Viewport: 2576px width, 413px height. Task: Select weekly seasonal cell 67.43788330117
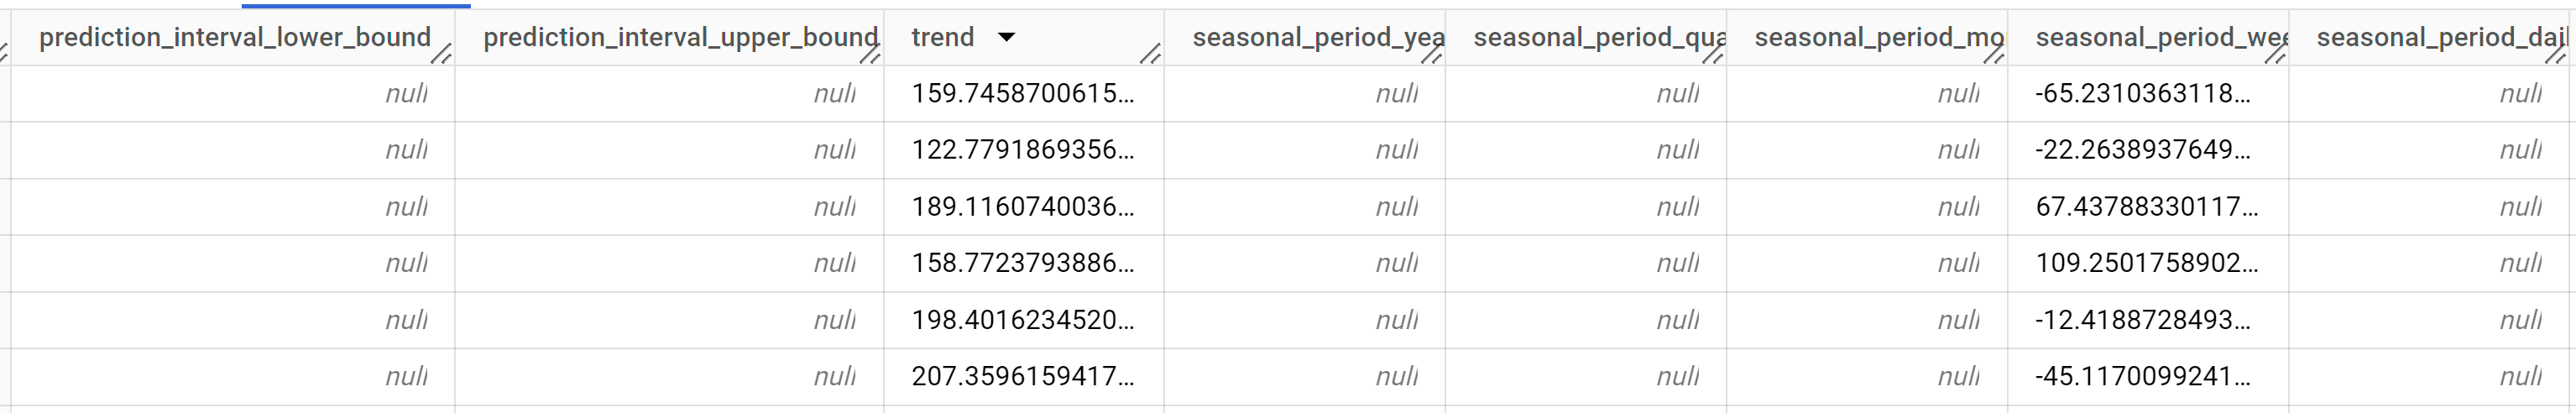2146,207
